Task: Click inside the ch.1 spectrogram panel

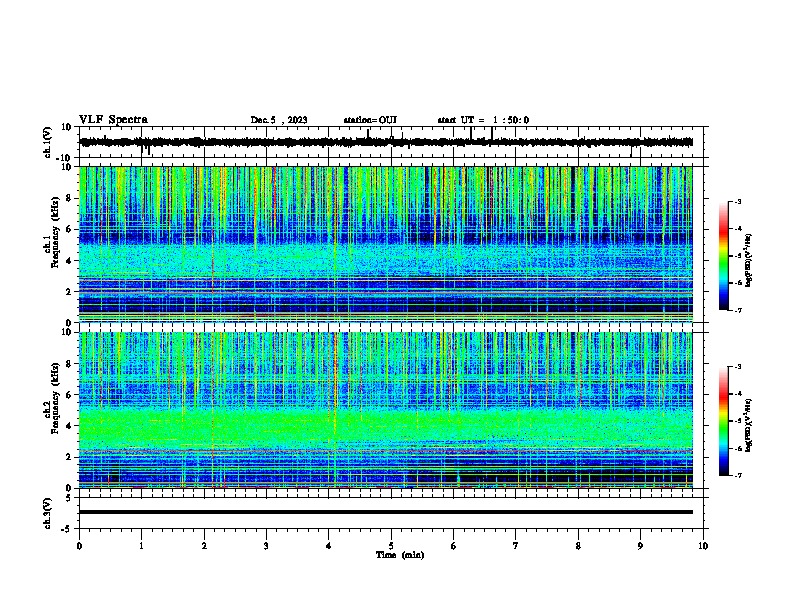Action: [x=386, y=244]
